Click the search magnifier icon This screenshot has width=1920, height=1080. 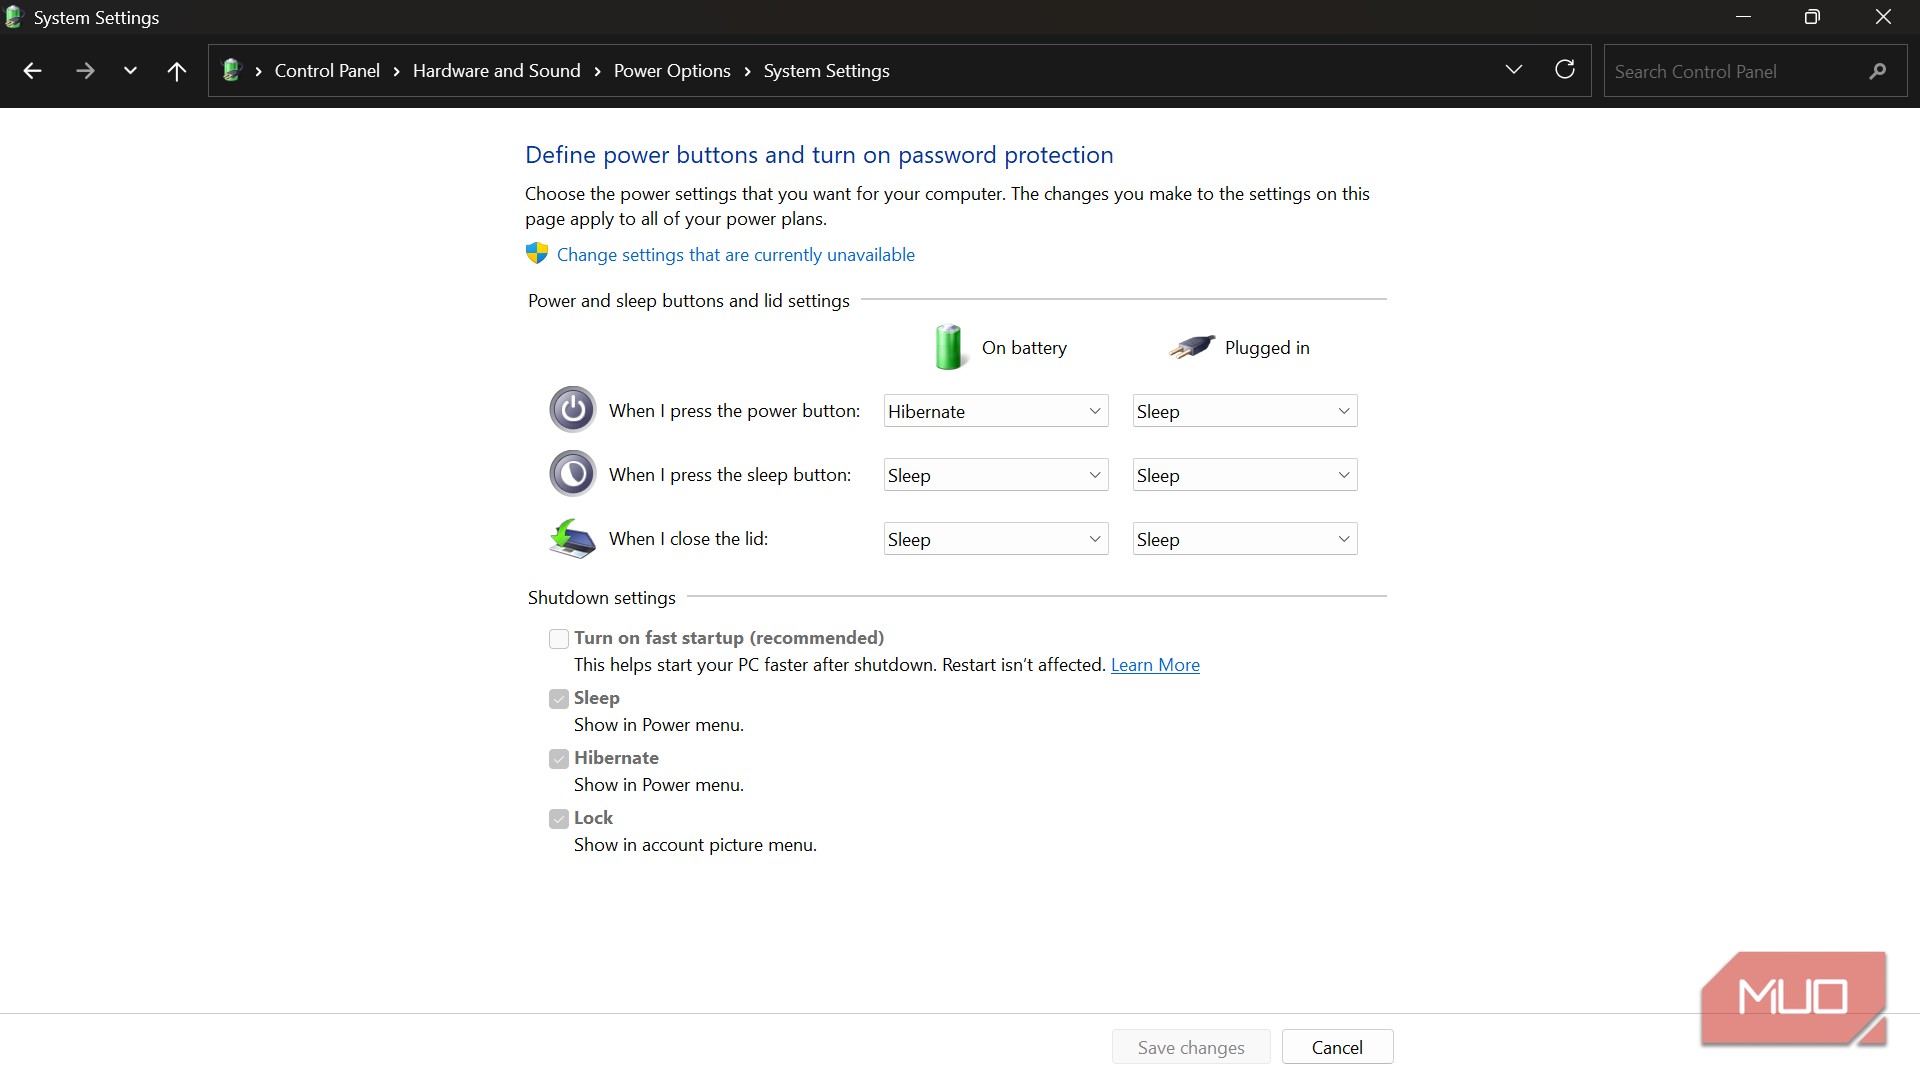pos(1878,71)
